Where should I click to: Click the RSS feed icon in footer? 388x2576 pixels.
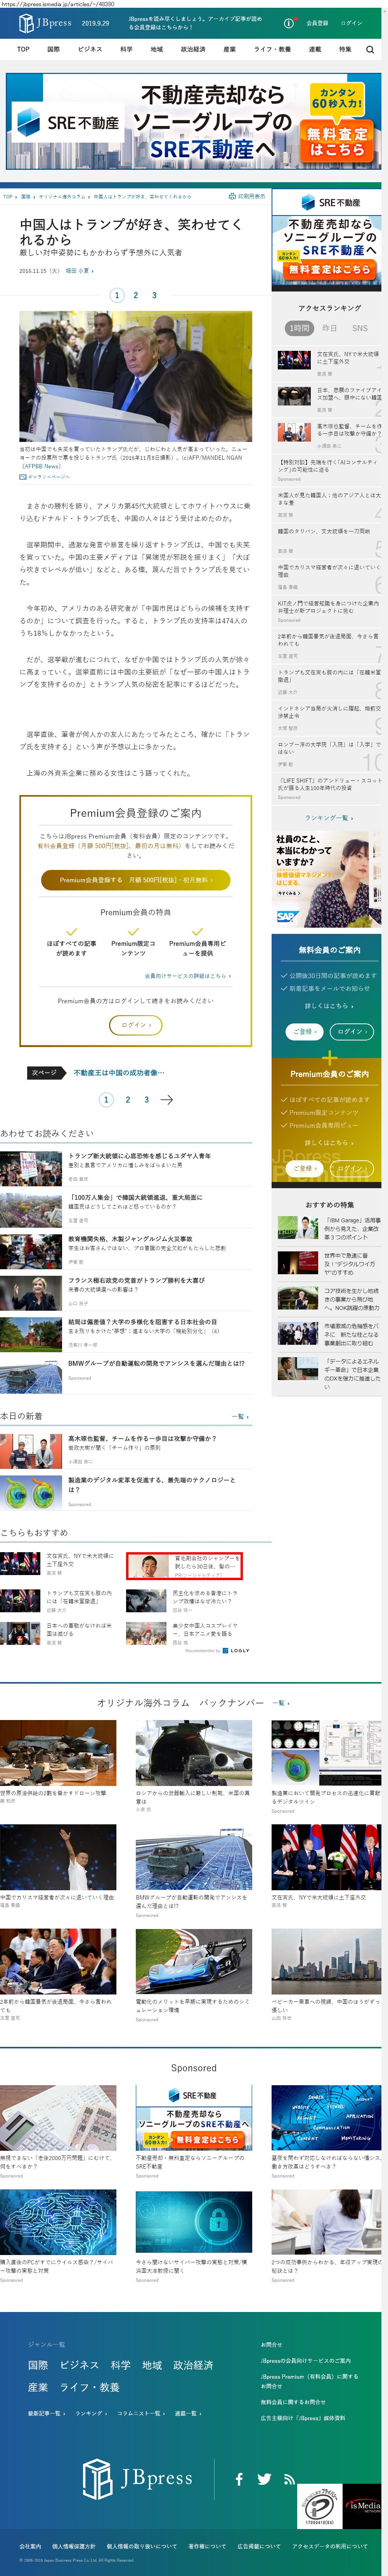pyautogui.click(x=289, y=2479)
